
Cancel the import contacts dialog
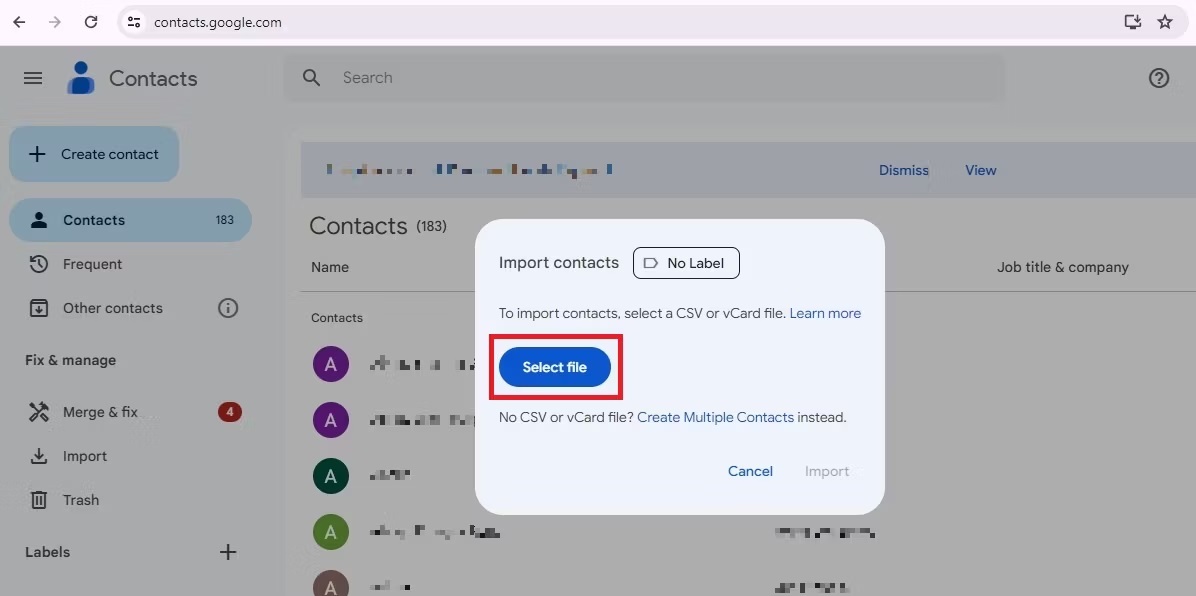(750, 471)
